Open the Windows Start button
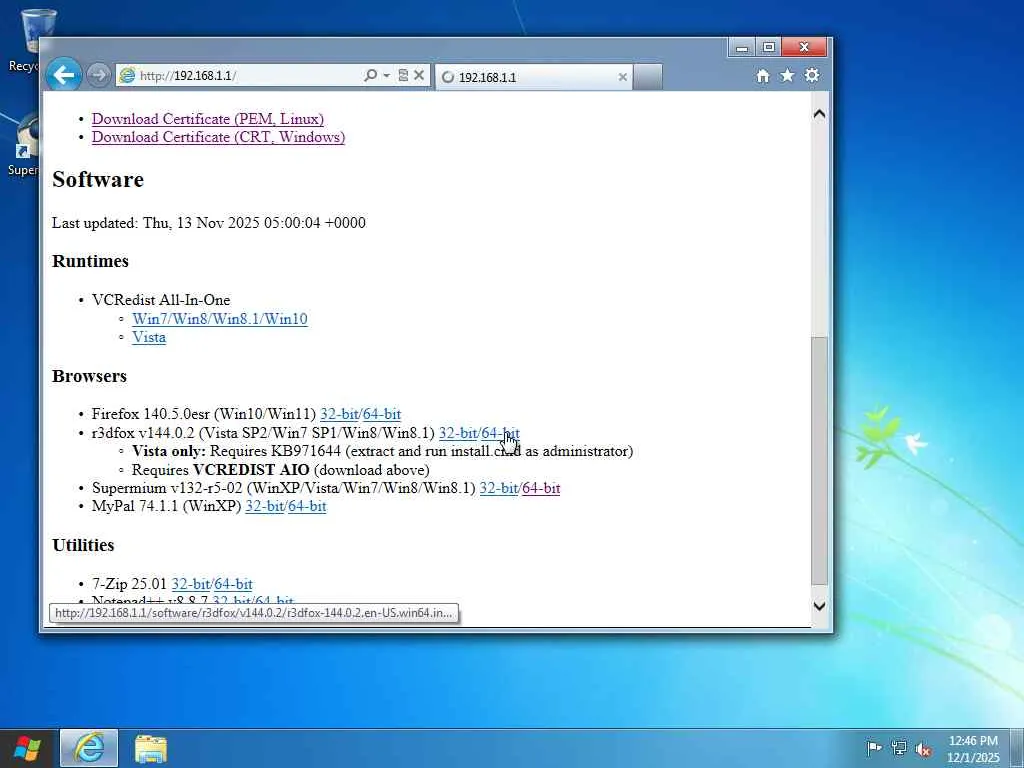This screenshot has width=1024, height=768. [x=27, y=748]
